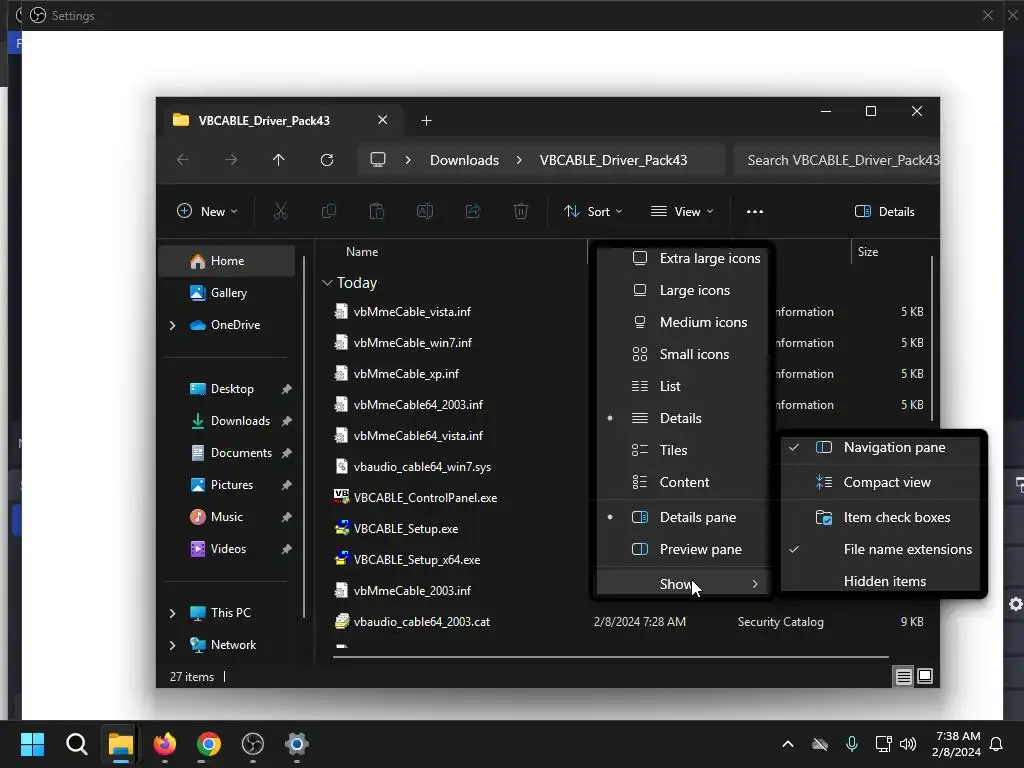The width and height of the screenshot is (1024, 768).
Task: Click the Details pane button in toolbar
Action: pos(884,212)
